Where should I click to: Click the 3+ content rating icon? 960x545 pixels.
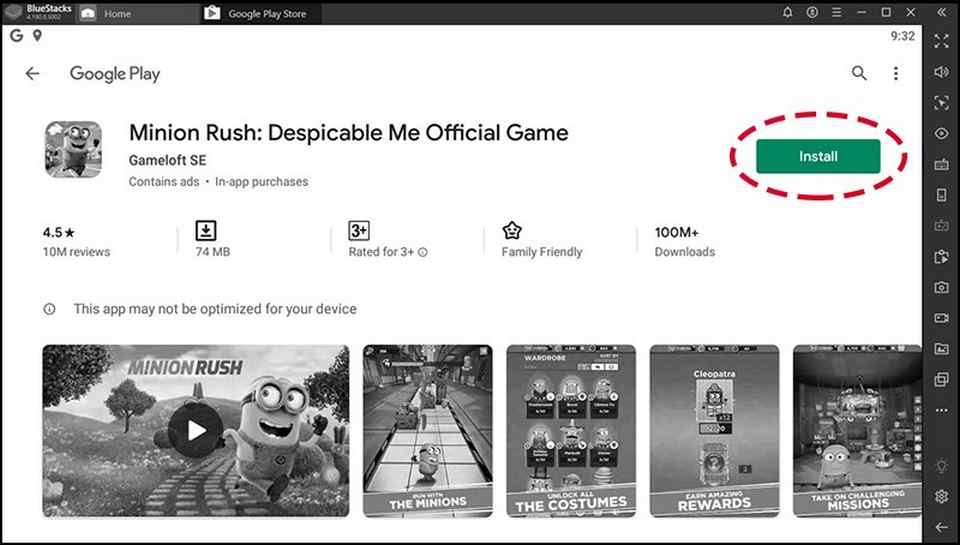(x=359, y=231)
